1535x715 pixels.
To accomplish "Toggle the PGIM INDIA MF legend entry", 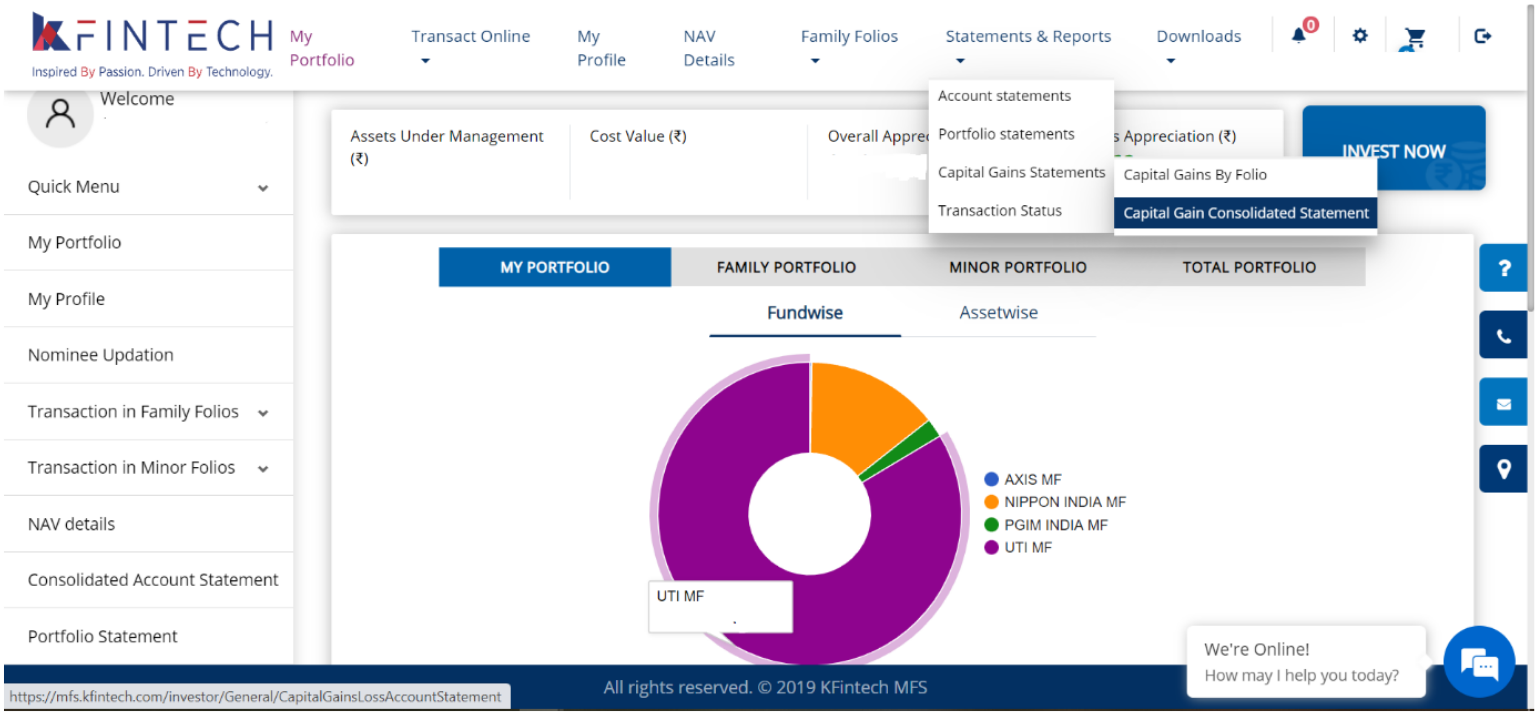I will click(1055, 525).
